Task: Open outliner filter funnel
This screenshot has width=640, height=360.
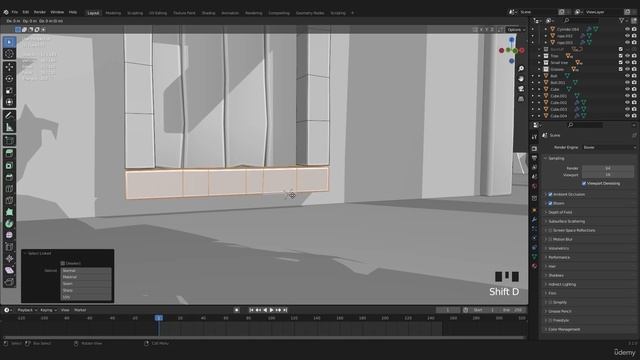Action: (622, 20)
